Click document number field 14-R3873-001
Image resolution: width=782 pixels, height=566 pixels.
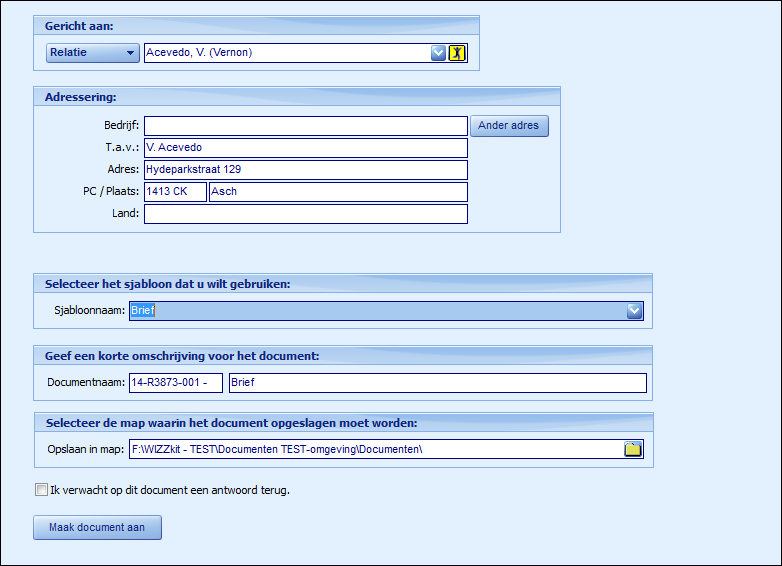[175, 383]
